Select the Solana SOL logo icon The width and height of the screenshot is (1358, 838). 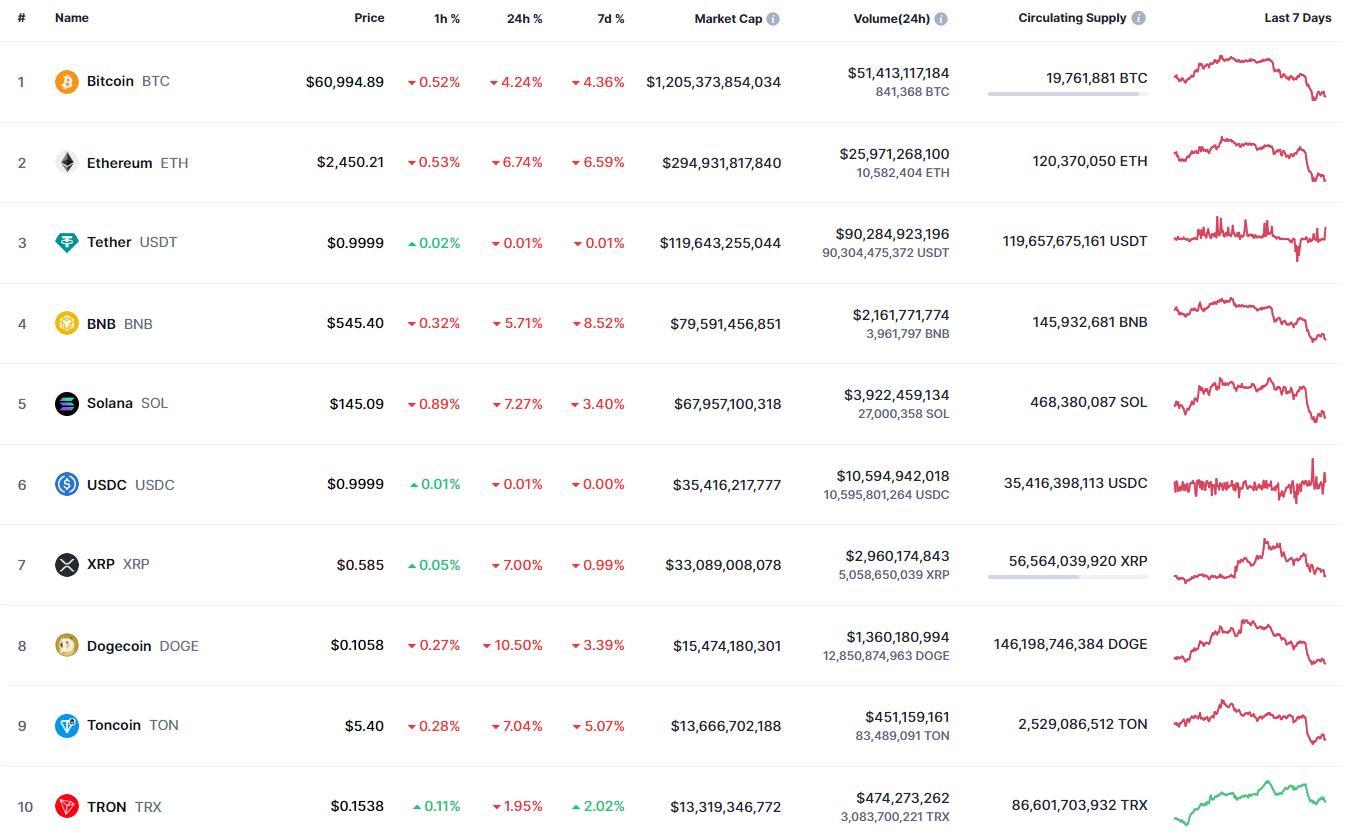[66, 403]
